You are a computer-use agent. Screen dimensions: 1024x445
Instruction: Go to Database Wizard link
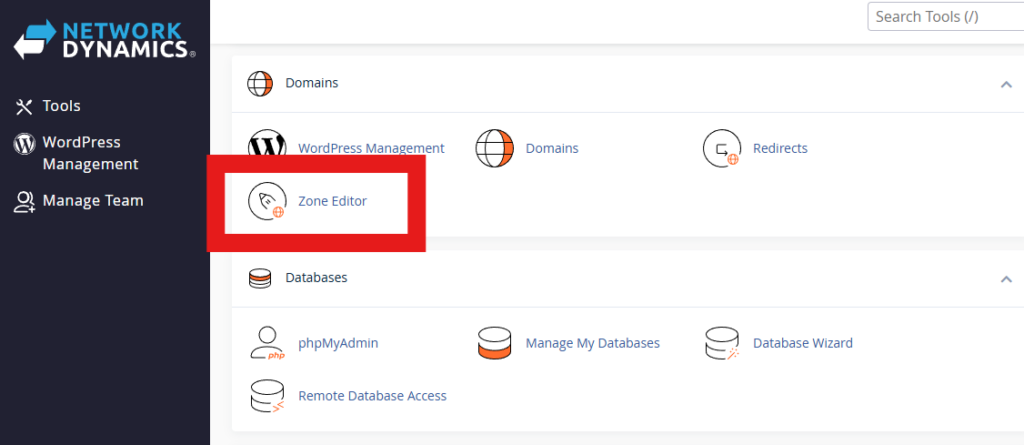(802, 343)
